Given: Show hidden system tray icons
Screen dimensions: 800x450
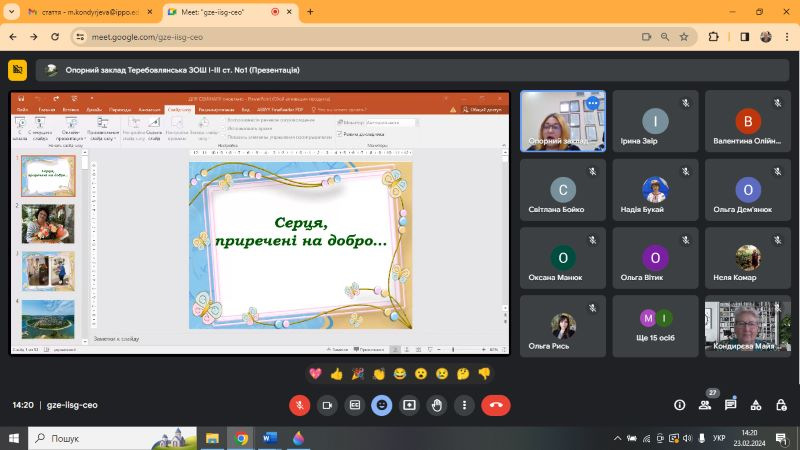Looking at the screenshot, I should coord(617,438).
